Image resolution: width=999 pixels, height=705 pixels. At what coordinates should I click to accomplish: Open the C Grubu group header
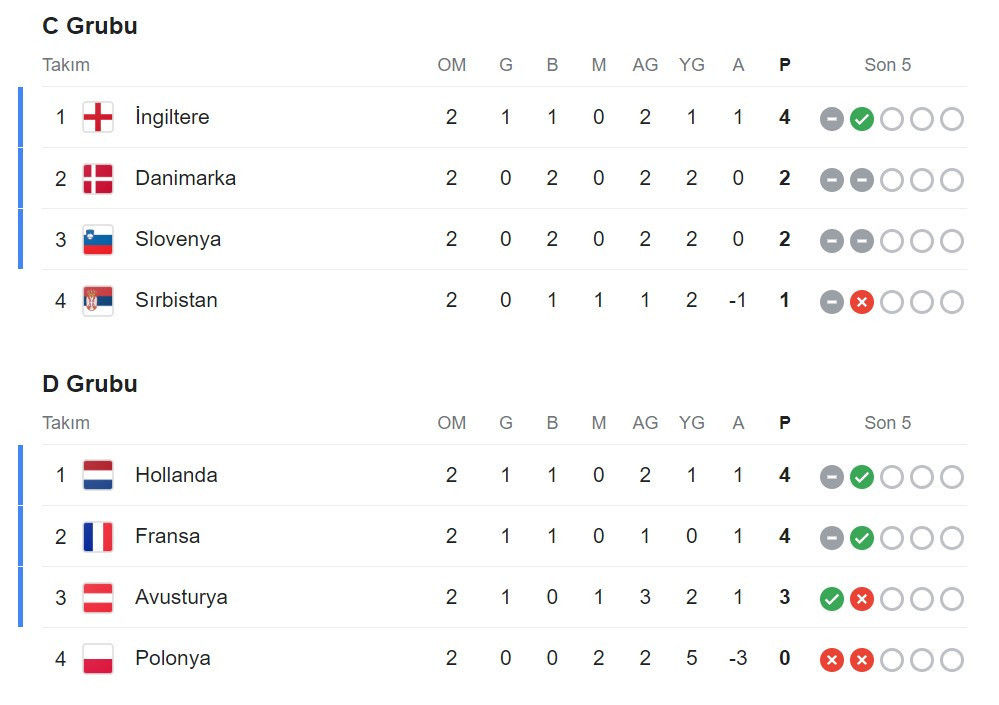[89, 25]
